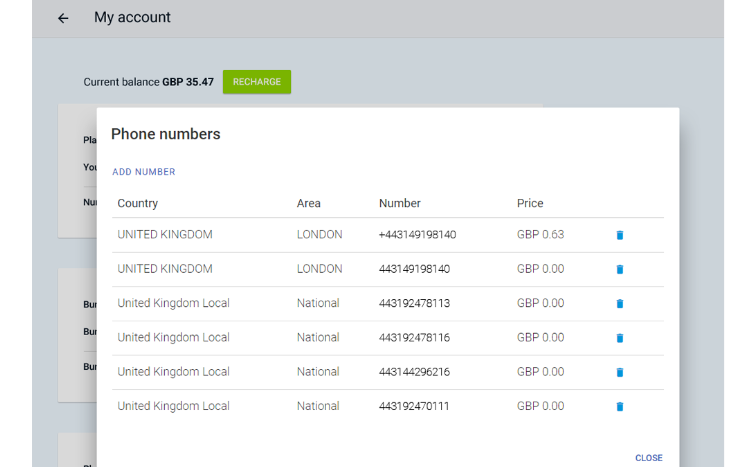Delete the London number 443149198140 priced GBP 0.00
753x467 pixels.
tap(619, 269)
